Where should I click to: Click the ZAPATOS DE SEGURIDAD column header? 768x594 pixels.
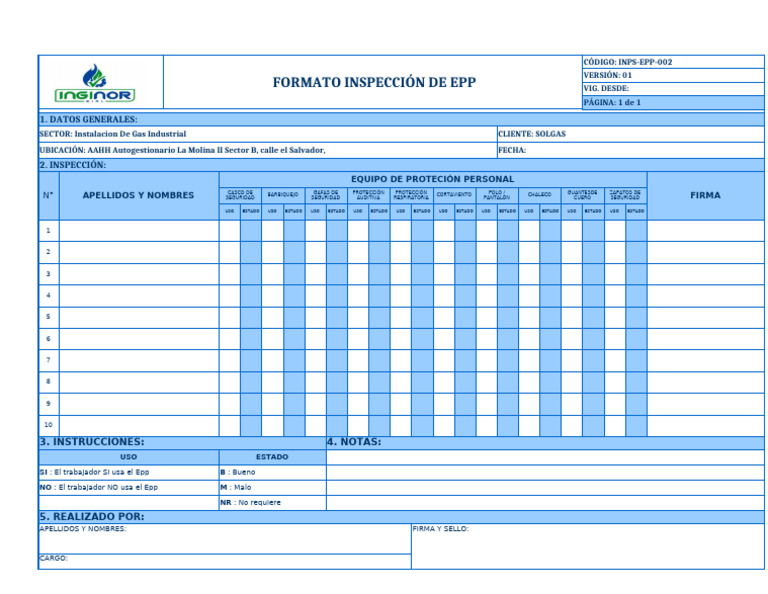coord(625,195)
